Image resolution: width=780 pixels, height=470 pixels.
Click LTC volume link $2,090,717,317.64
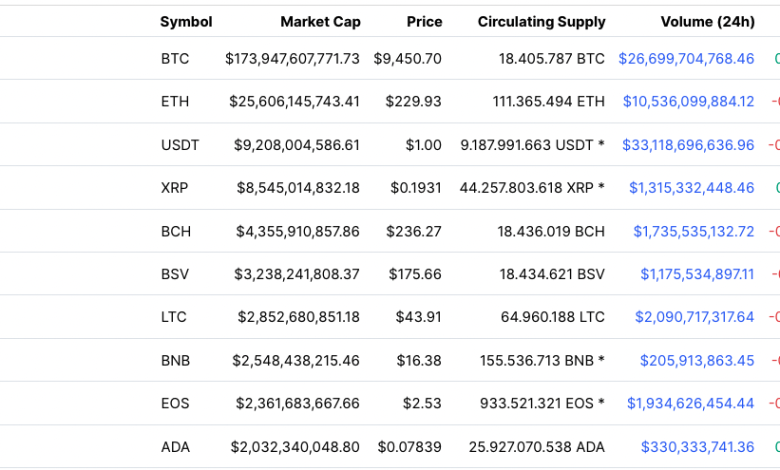(694, 317)
